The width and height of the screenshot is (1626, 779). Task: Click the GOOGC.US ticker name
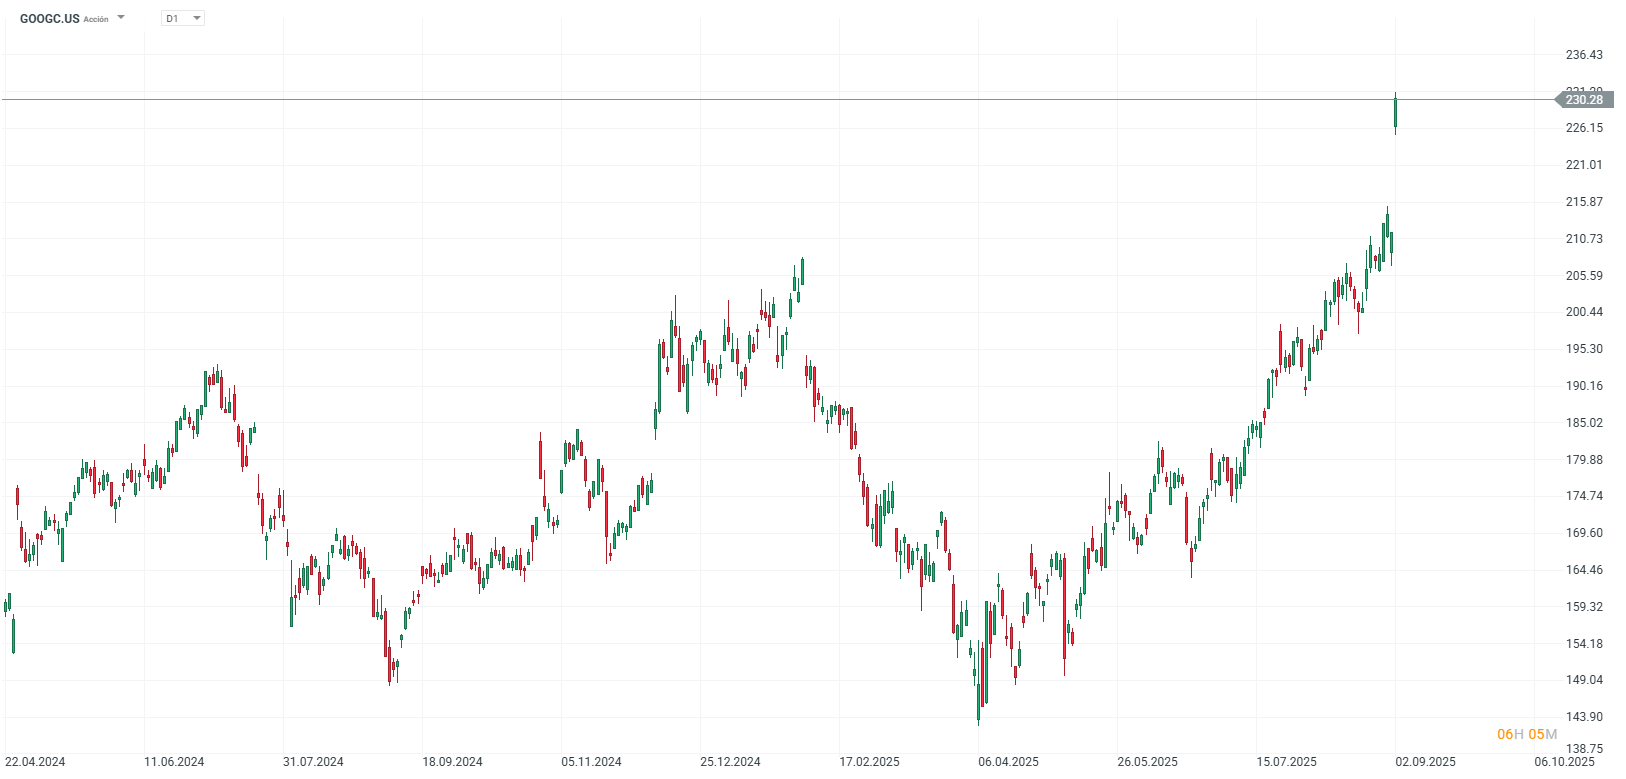(49, 19)
